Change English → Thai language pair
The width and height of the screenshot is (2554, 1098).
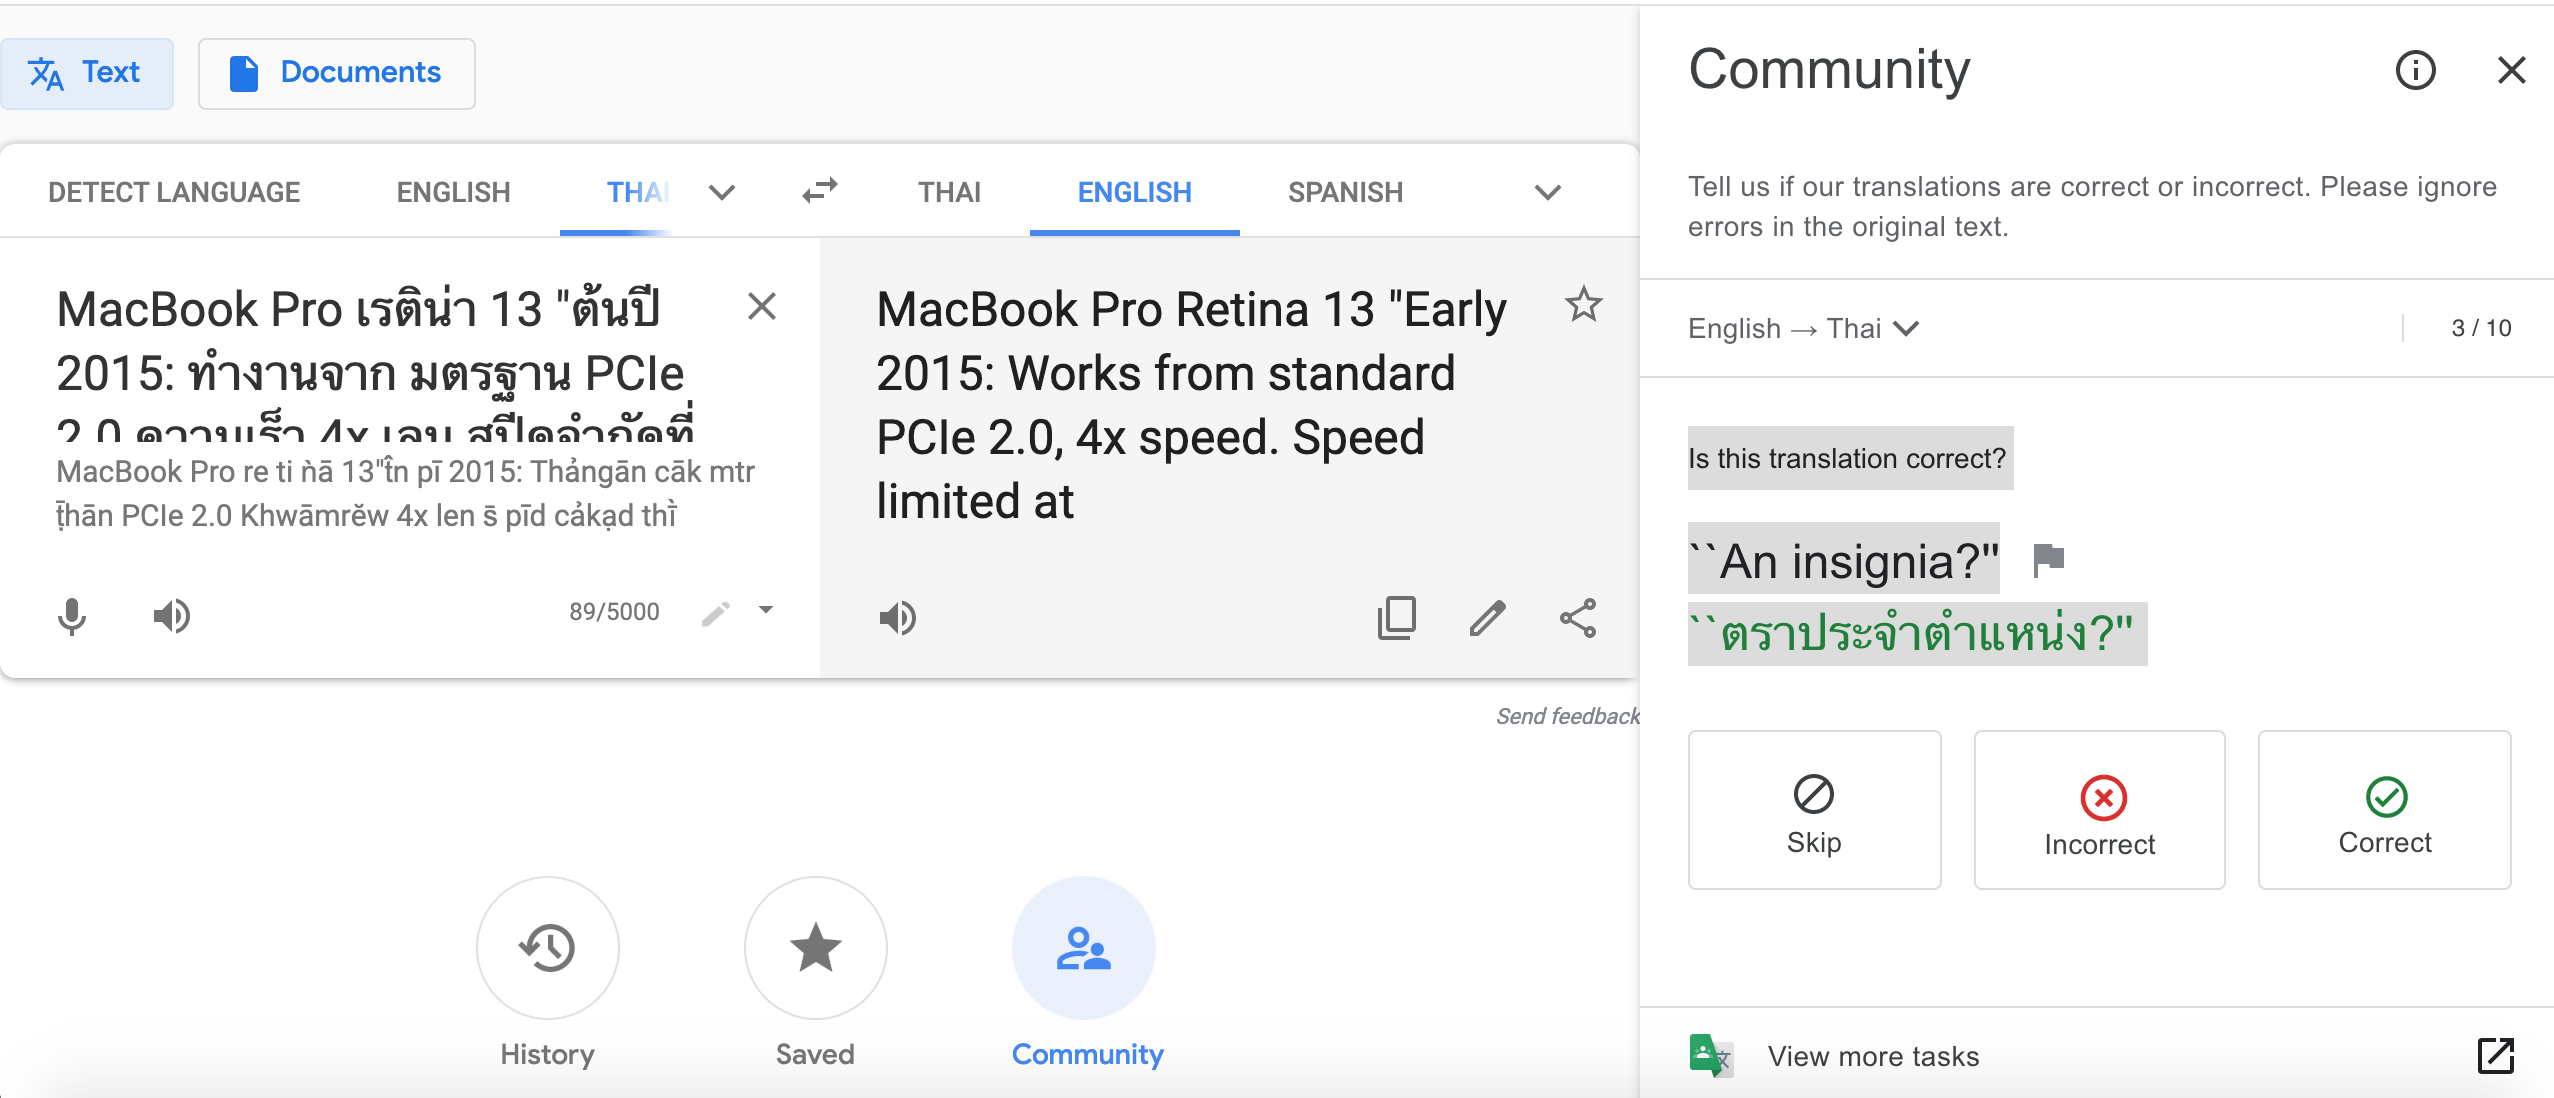(x=1803, y=328)
